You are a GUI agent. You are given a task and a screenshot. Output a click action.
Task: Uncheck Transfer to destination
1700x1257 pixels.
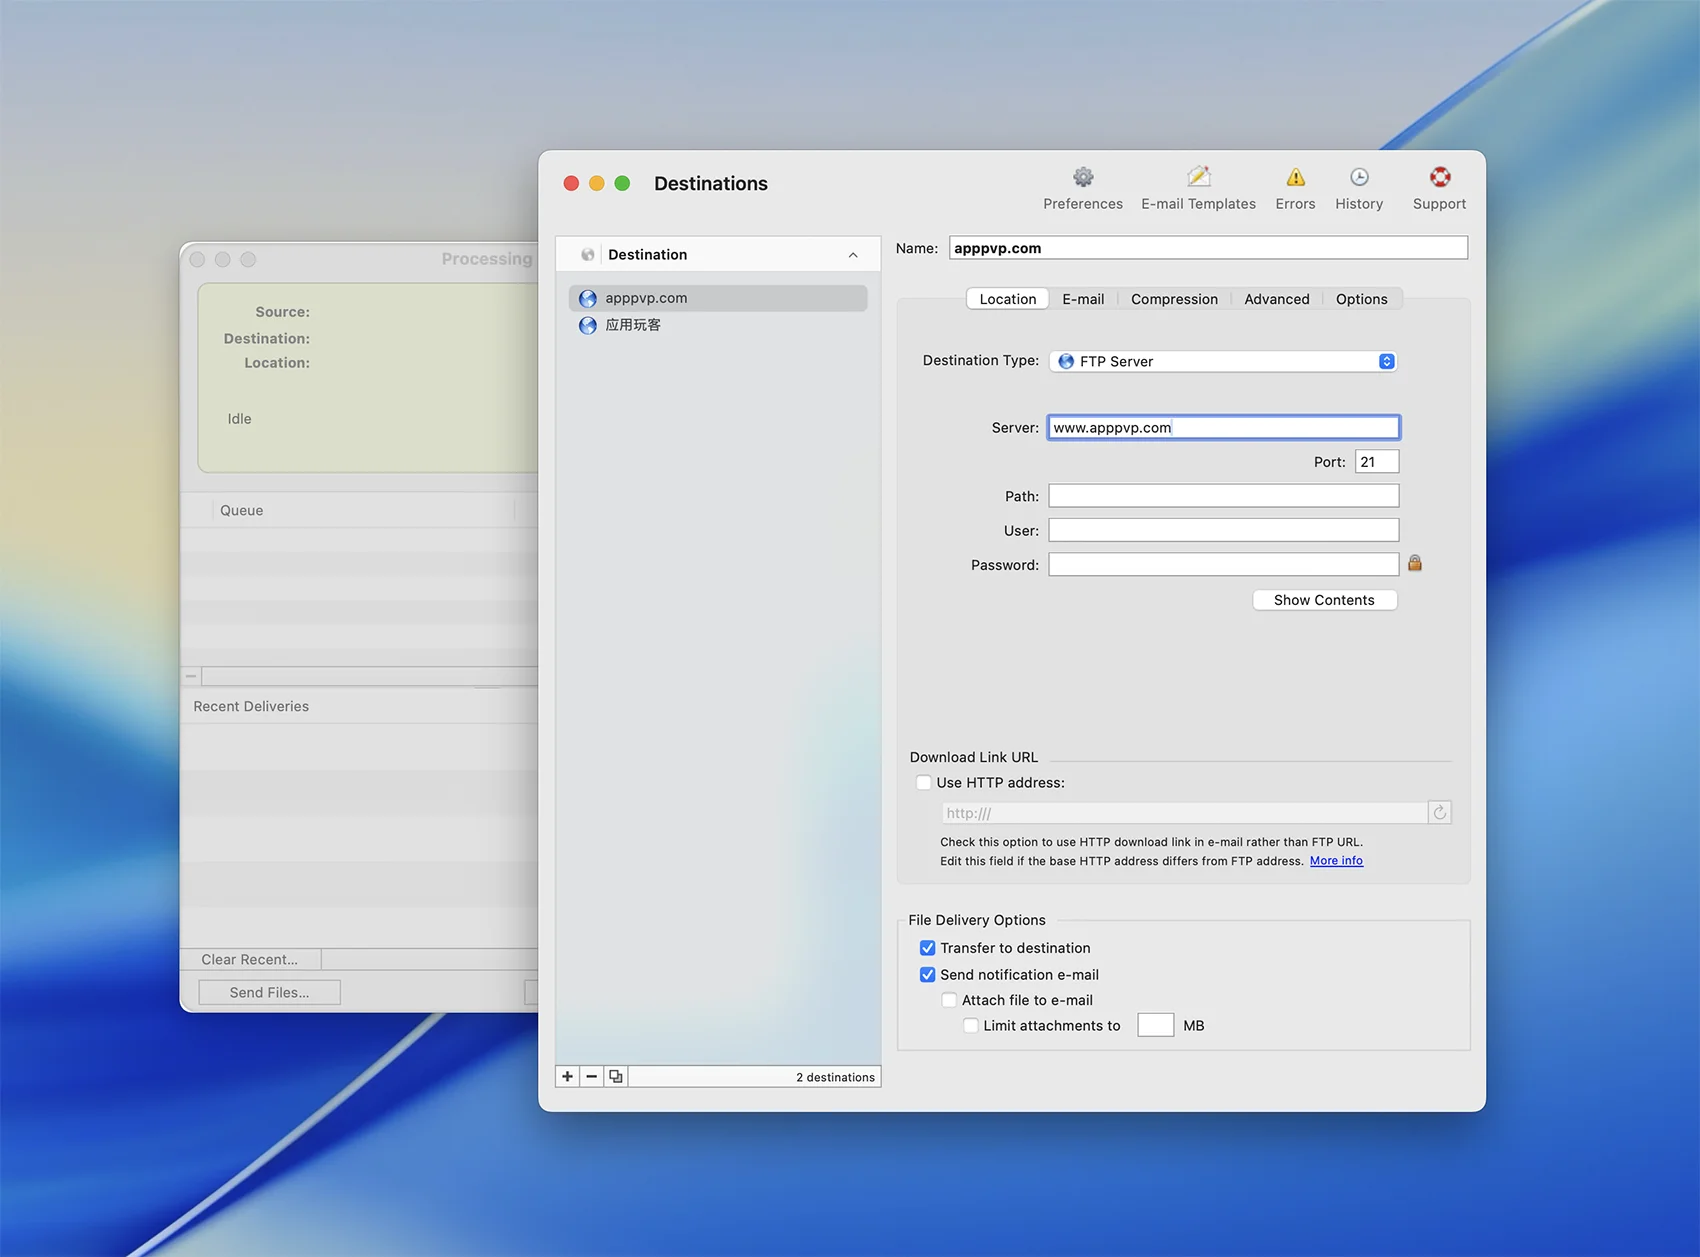tap(927, 948)
